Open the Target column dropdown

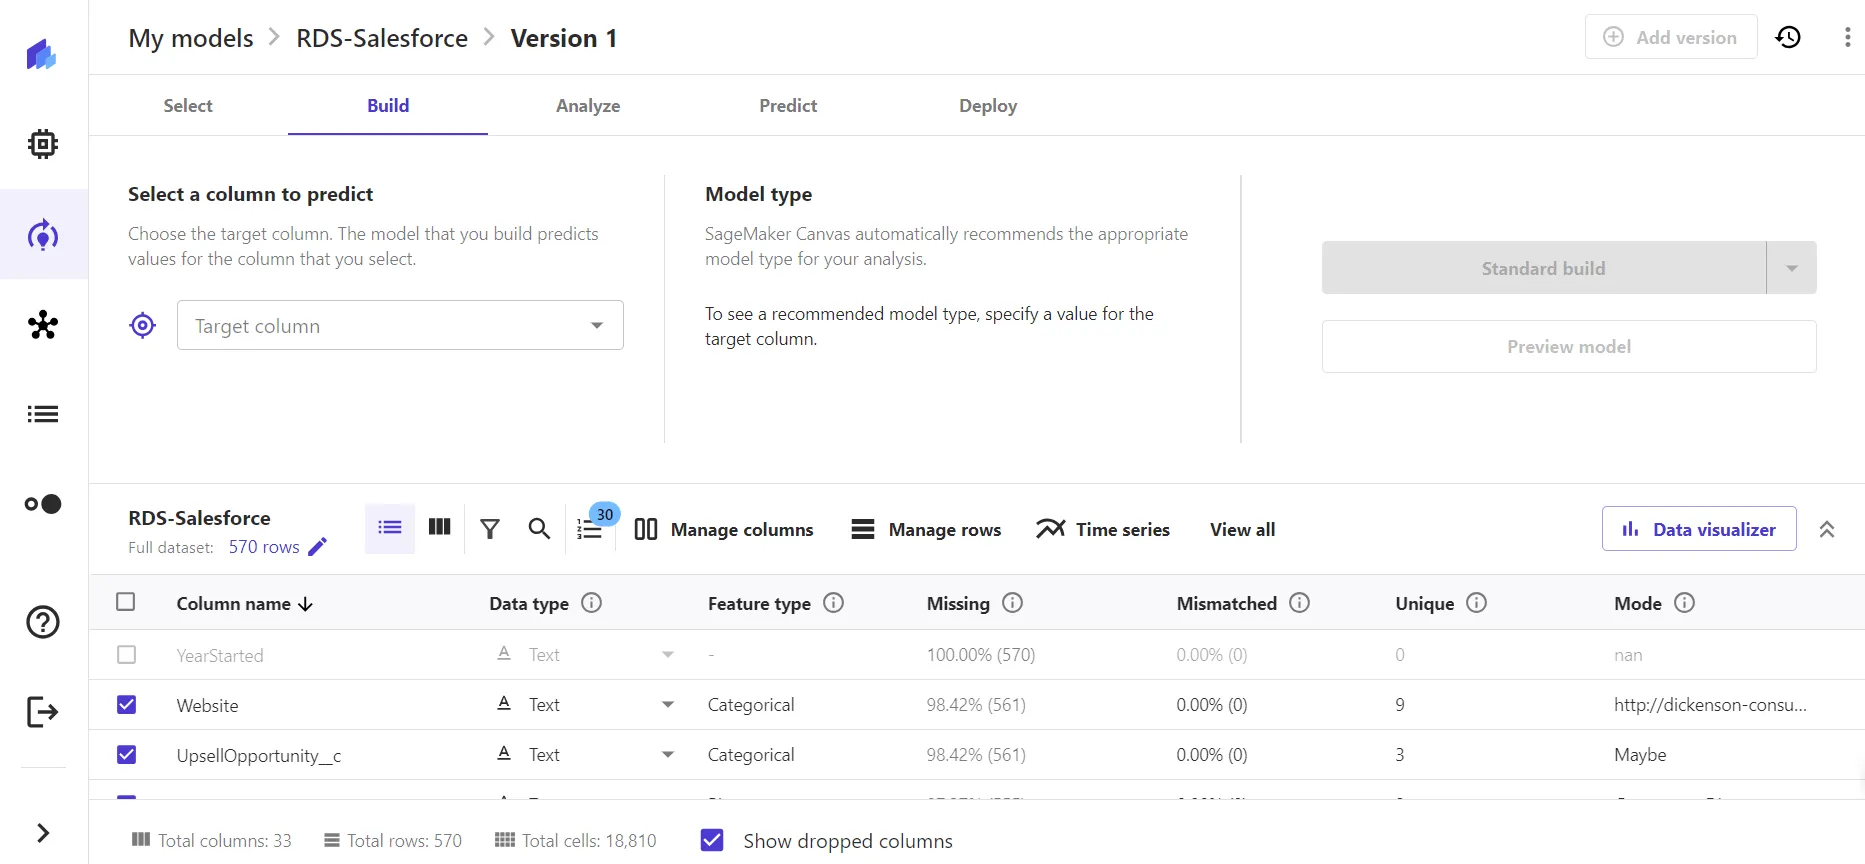point(400,325)
